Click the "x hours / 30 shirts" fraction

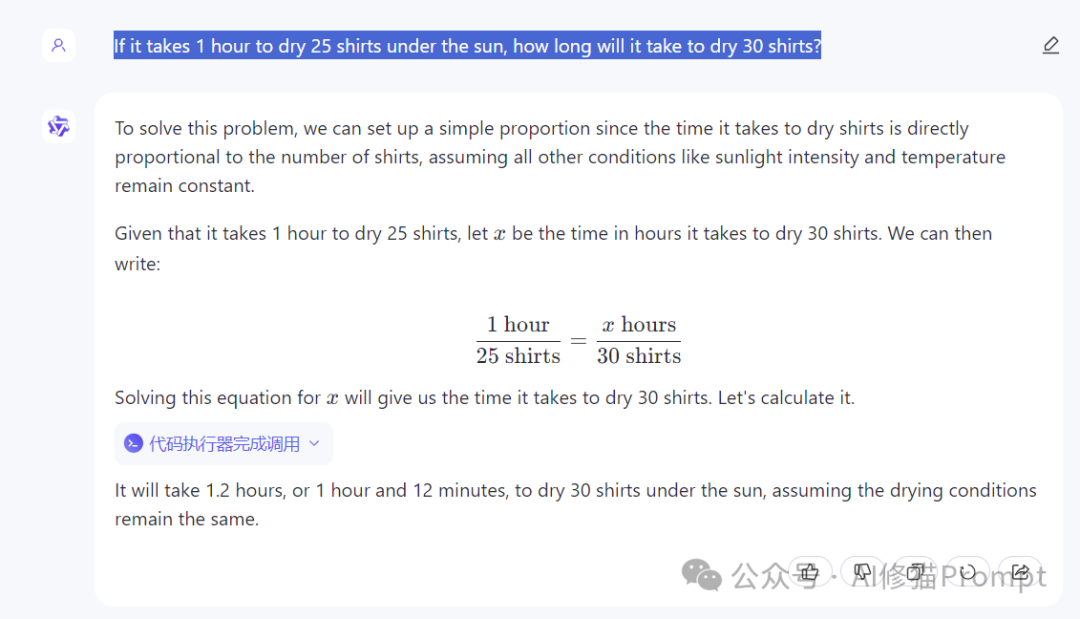pos(639,340)
